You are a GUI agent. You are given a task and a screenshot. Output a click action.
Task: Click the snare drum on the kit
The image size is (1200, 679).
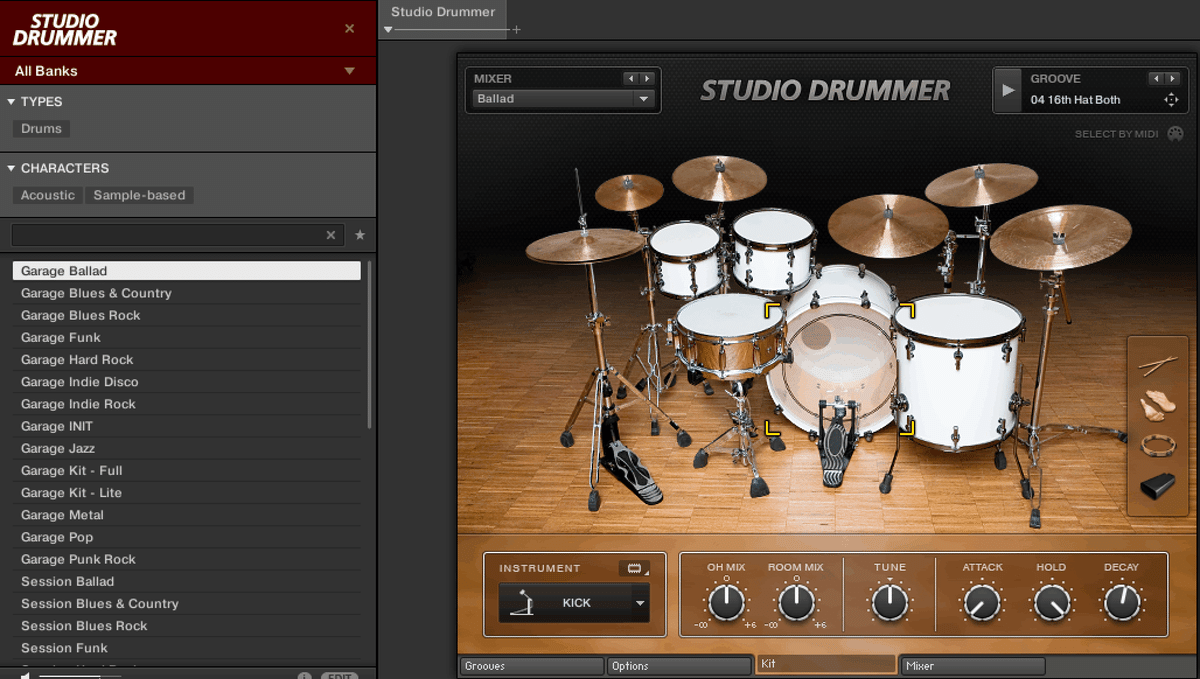click(728, 335)
